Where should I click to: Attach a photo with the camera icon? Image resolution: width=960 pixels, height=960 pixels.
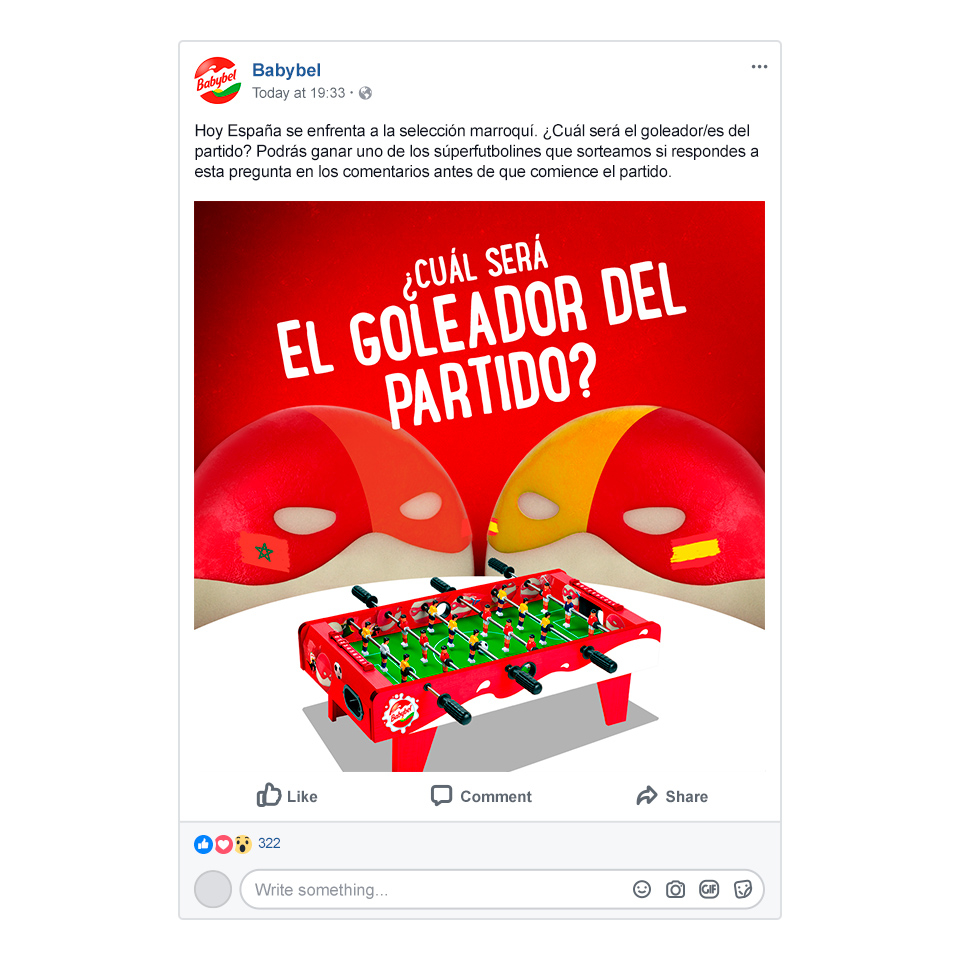tap(675, 889)
